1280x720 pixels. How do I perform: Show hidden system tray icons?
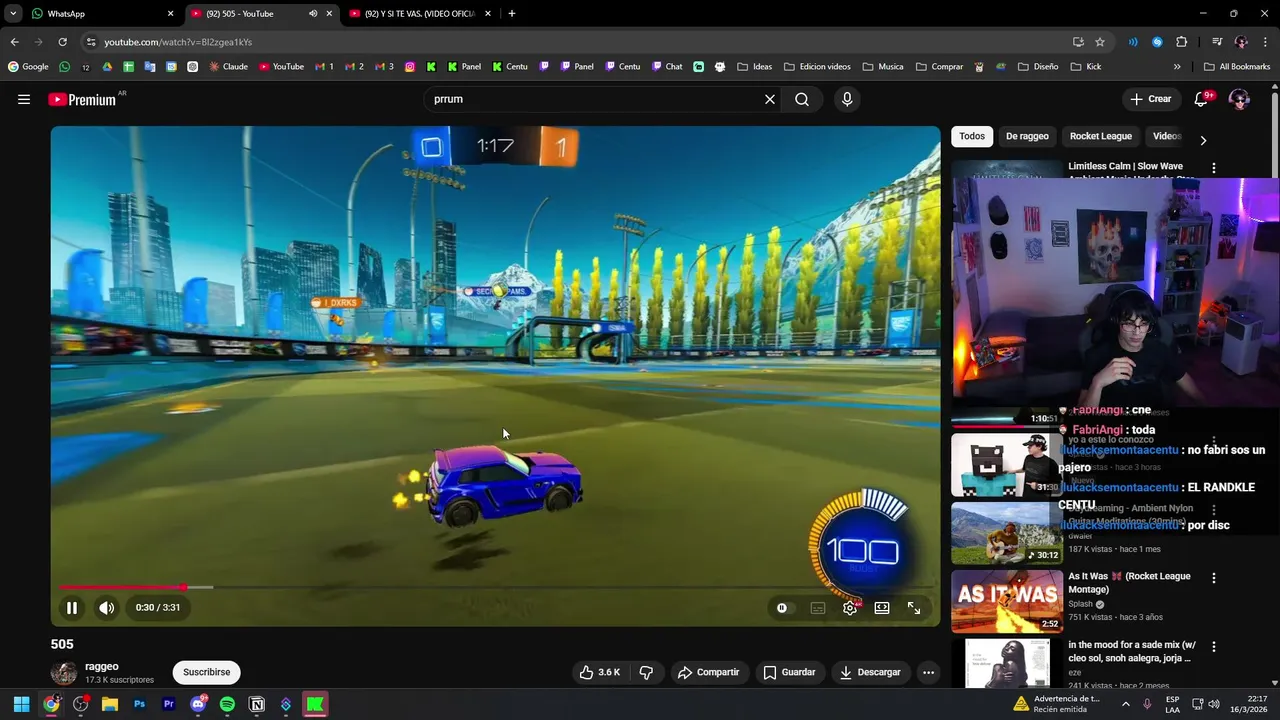[1126, 704]
